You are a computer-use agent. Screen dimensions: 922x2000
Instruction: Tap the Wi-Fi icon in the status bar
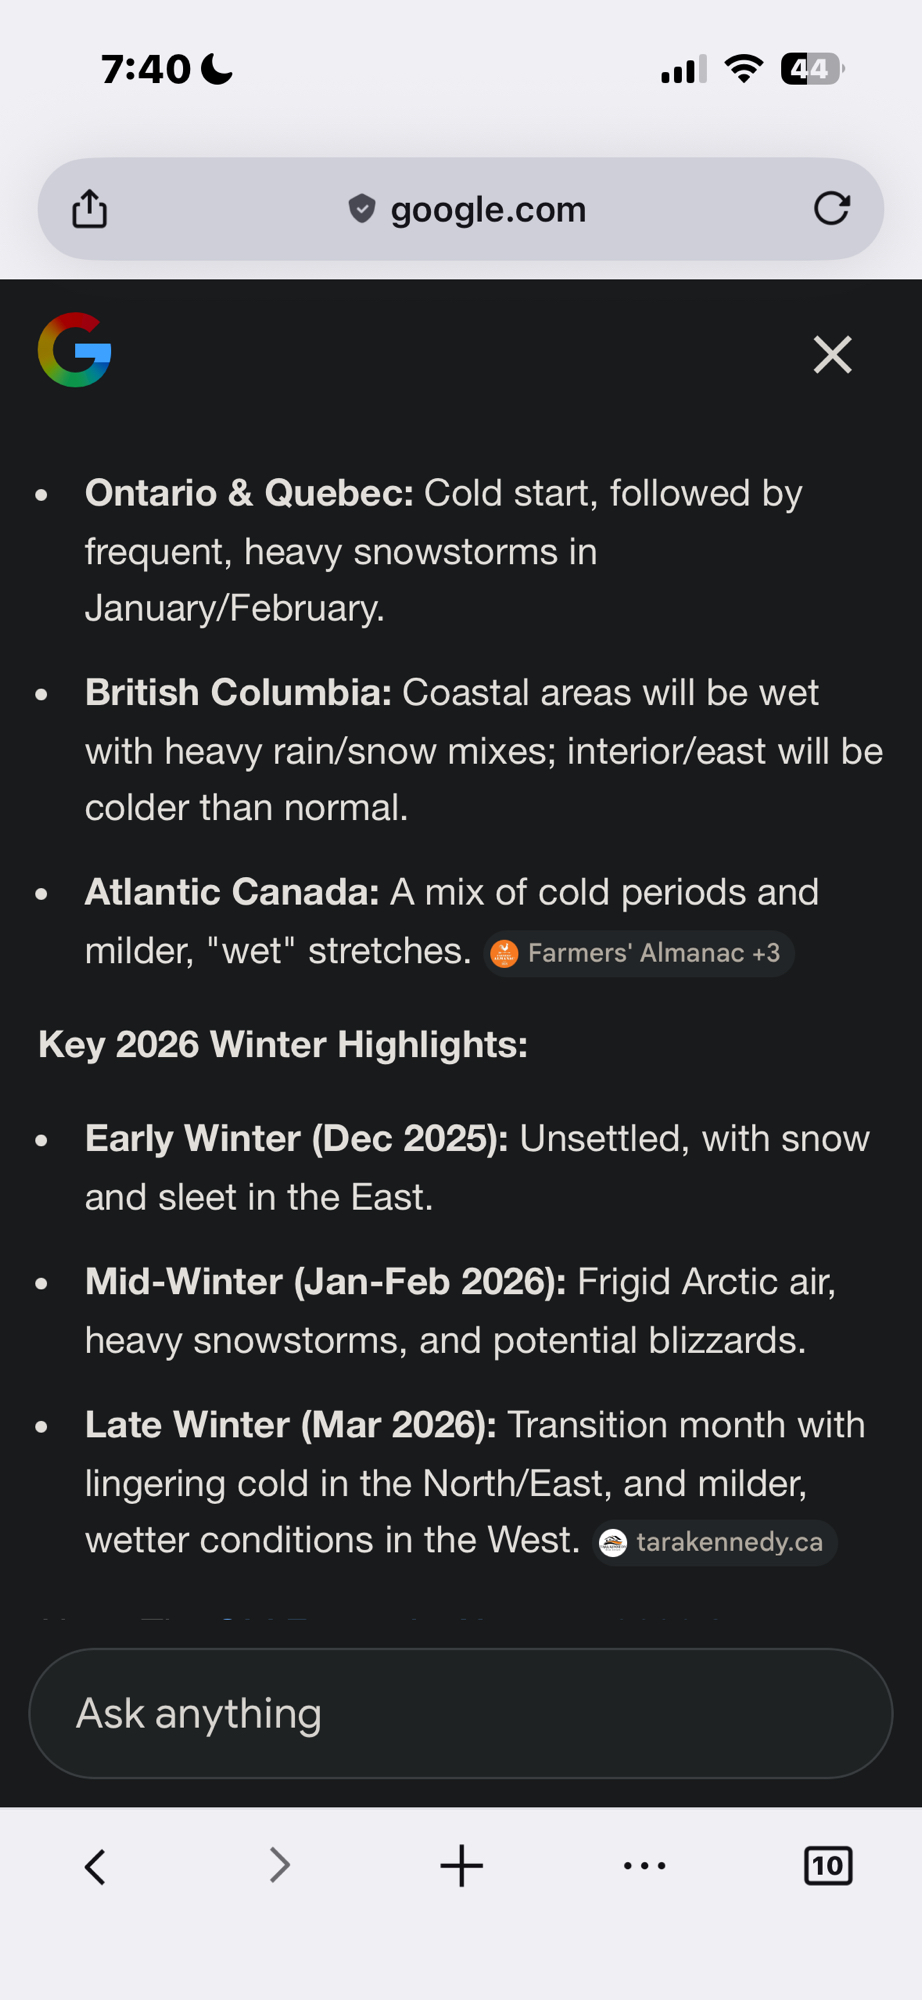coord(743,69)
